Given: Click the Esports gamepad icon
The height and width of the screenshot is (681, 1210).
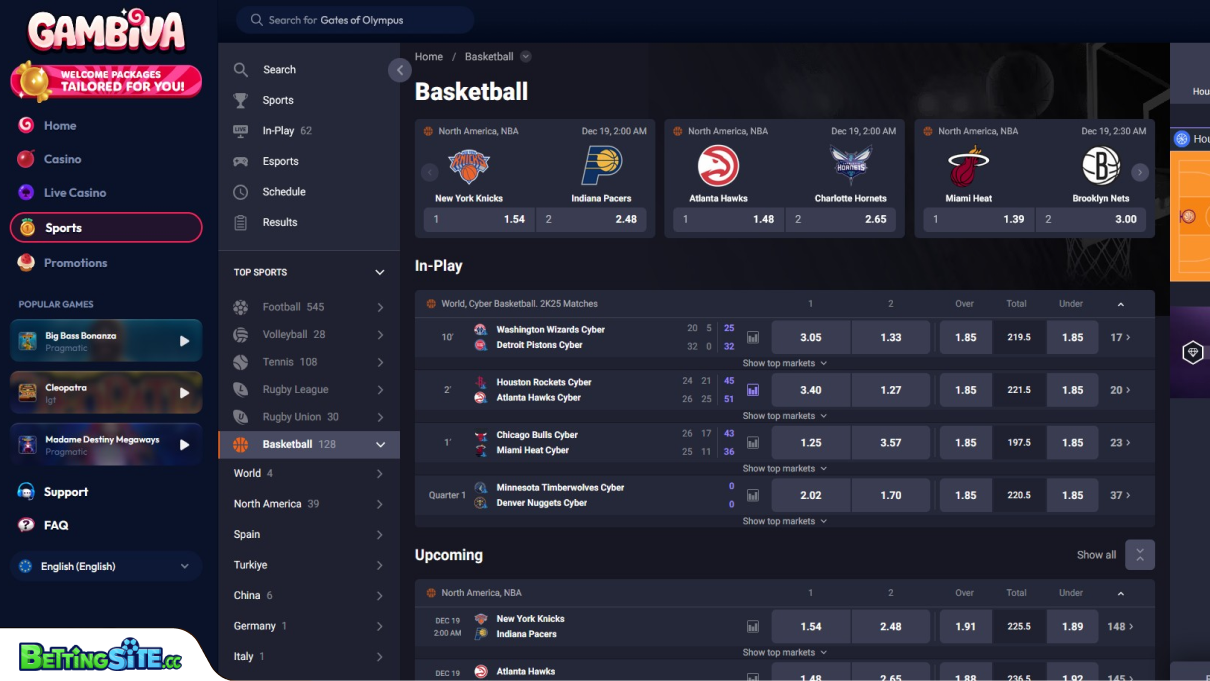Looking at the screenshot, I should (241, 161).
